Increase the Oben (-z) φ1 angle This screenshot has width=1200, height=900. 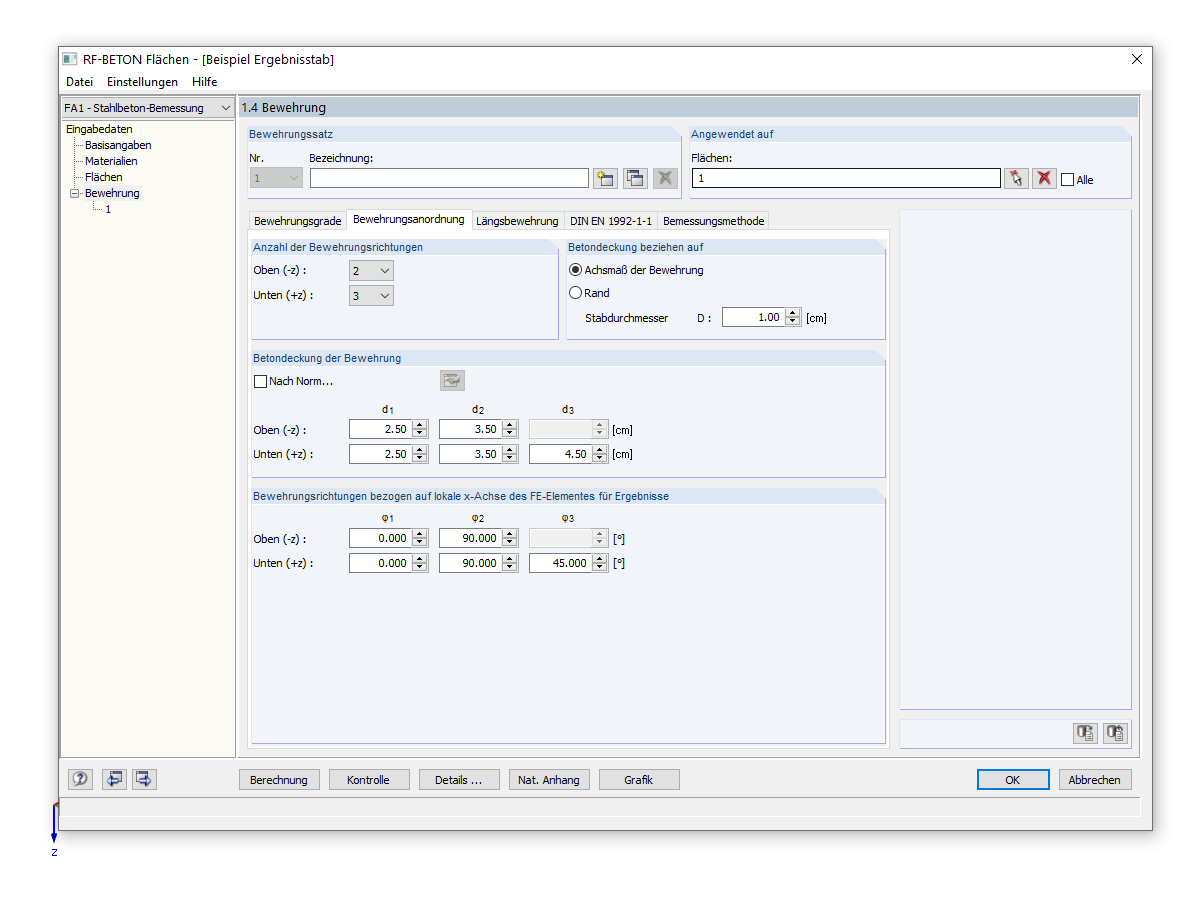coord(420,534)
